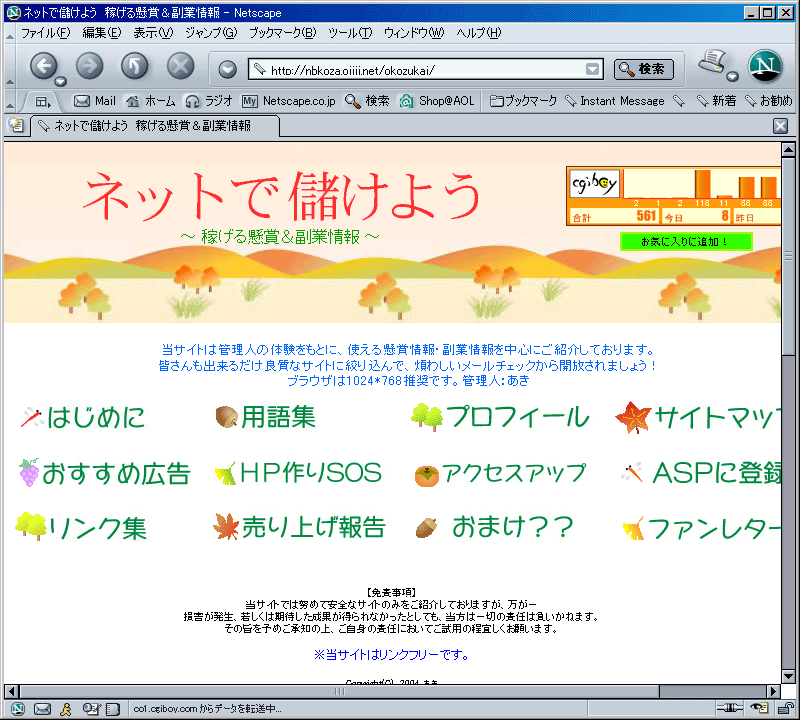This screenshot has width=800, height=720.
Task: Open Composer from the status bar icon
Action: (92, 708)
